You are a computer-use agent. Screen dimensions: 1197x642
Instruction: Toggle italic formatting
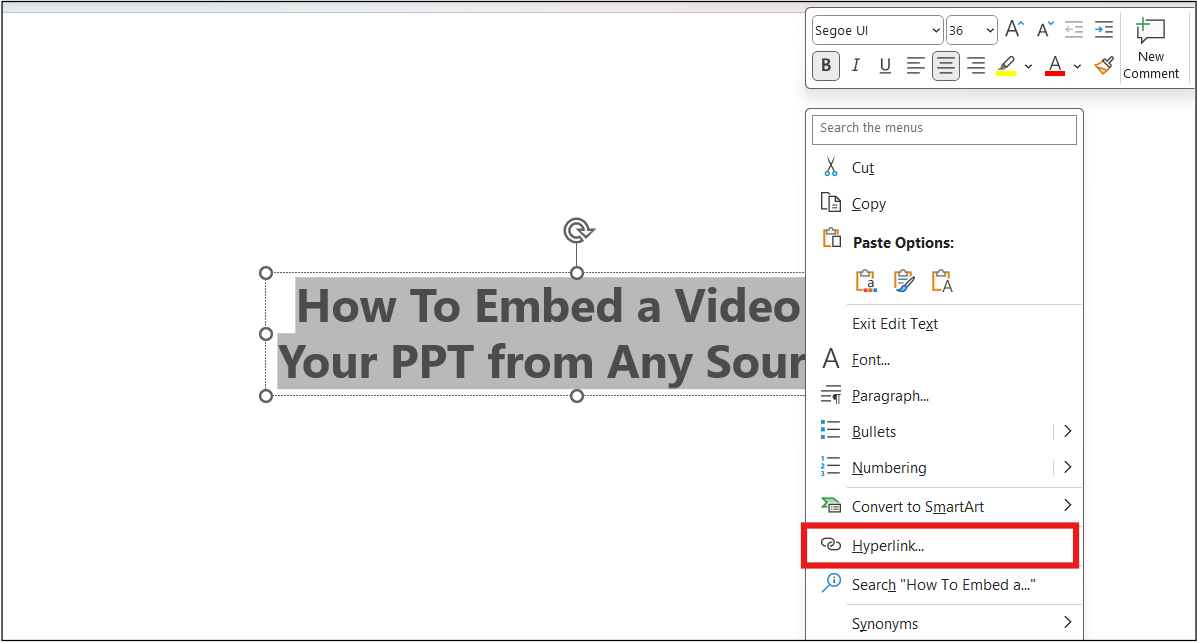pyautogui.click(x=855, y=65)
